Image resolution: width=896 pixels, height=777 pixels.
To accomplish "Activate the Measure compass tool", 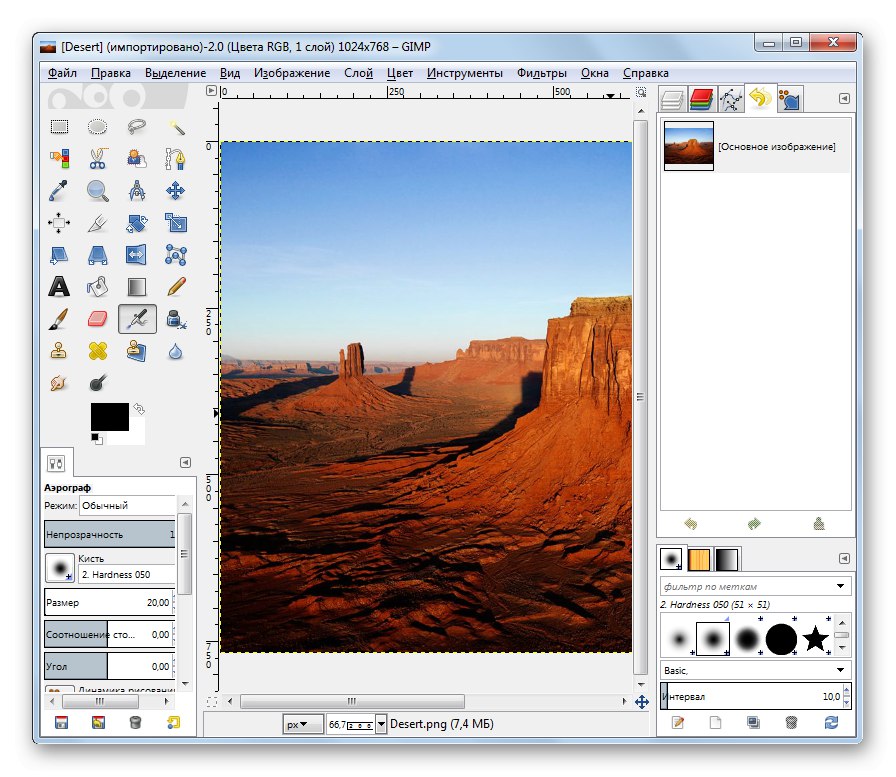I will coord(137,191).
